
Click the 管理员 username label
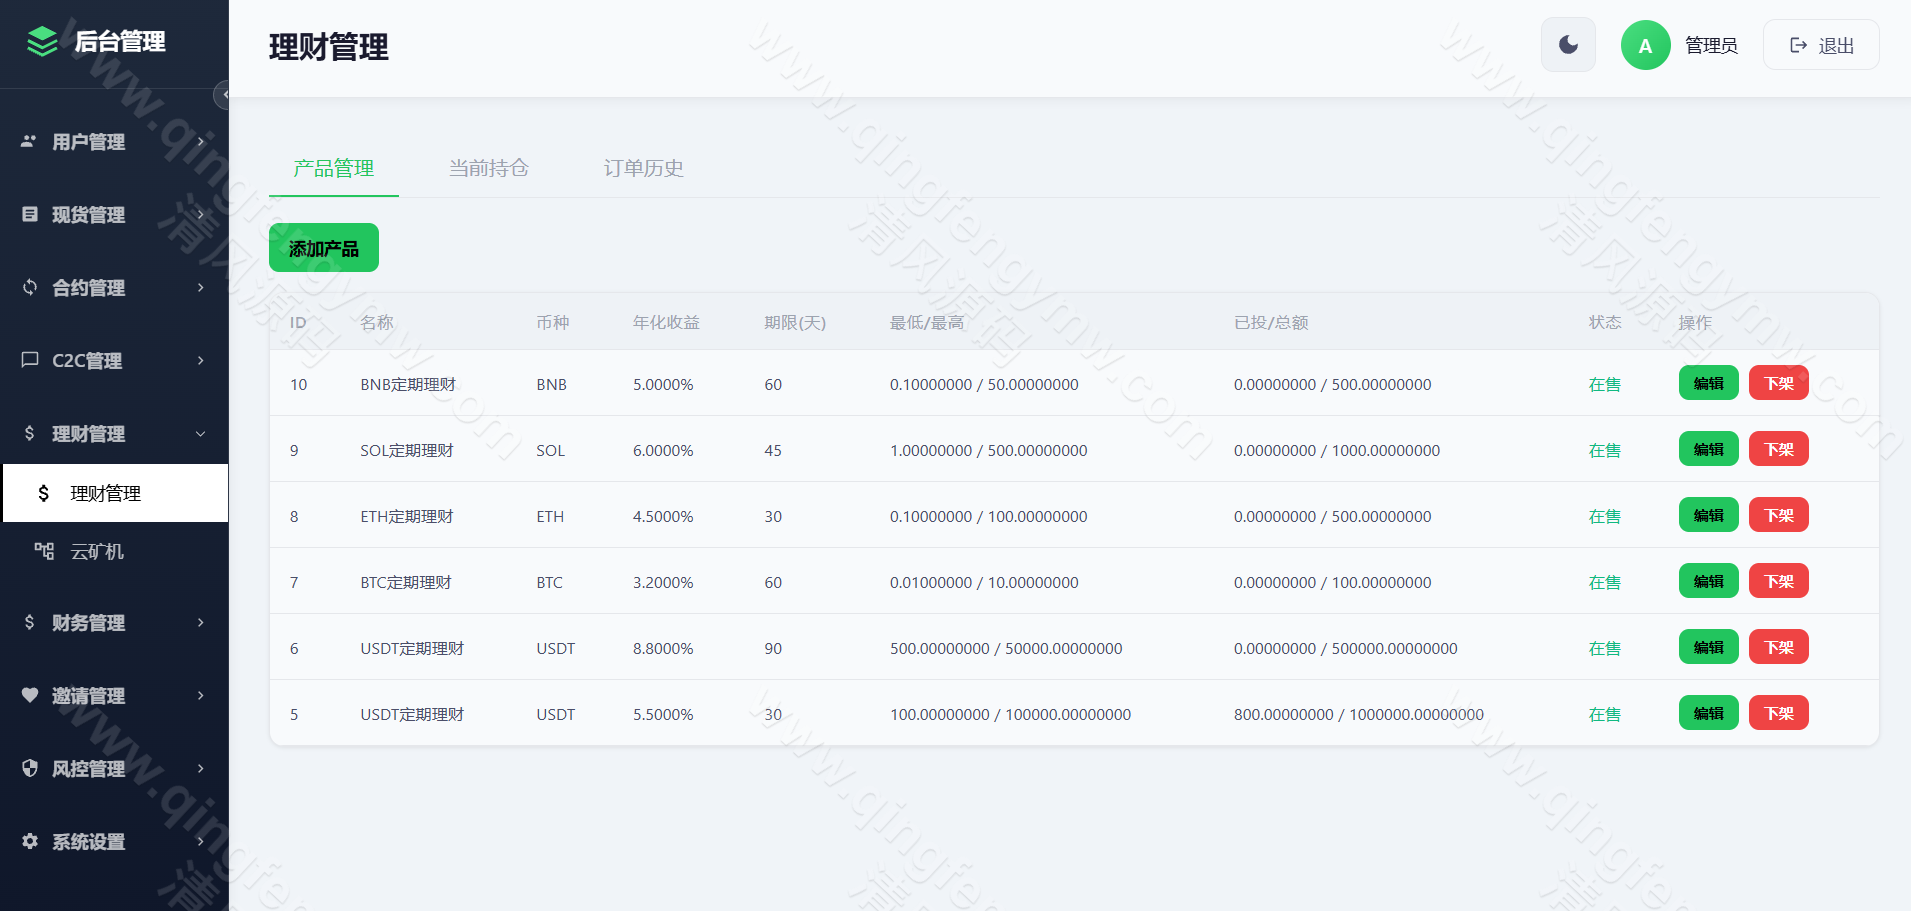click(1711, 45)
